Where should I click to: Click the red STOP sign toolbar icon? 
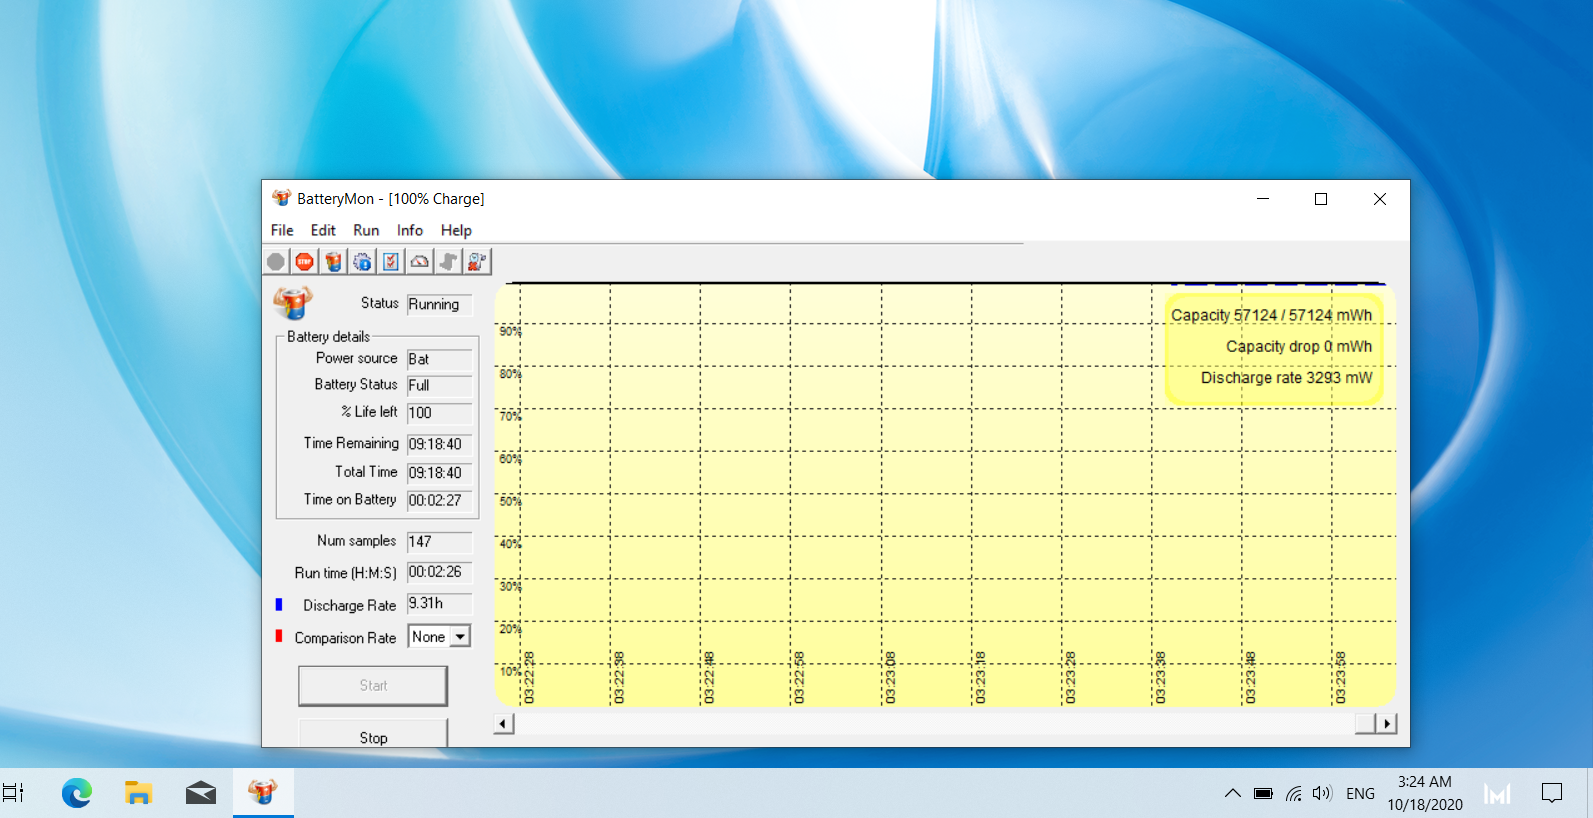pyautogui.click(x=305, y=262)
